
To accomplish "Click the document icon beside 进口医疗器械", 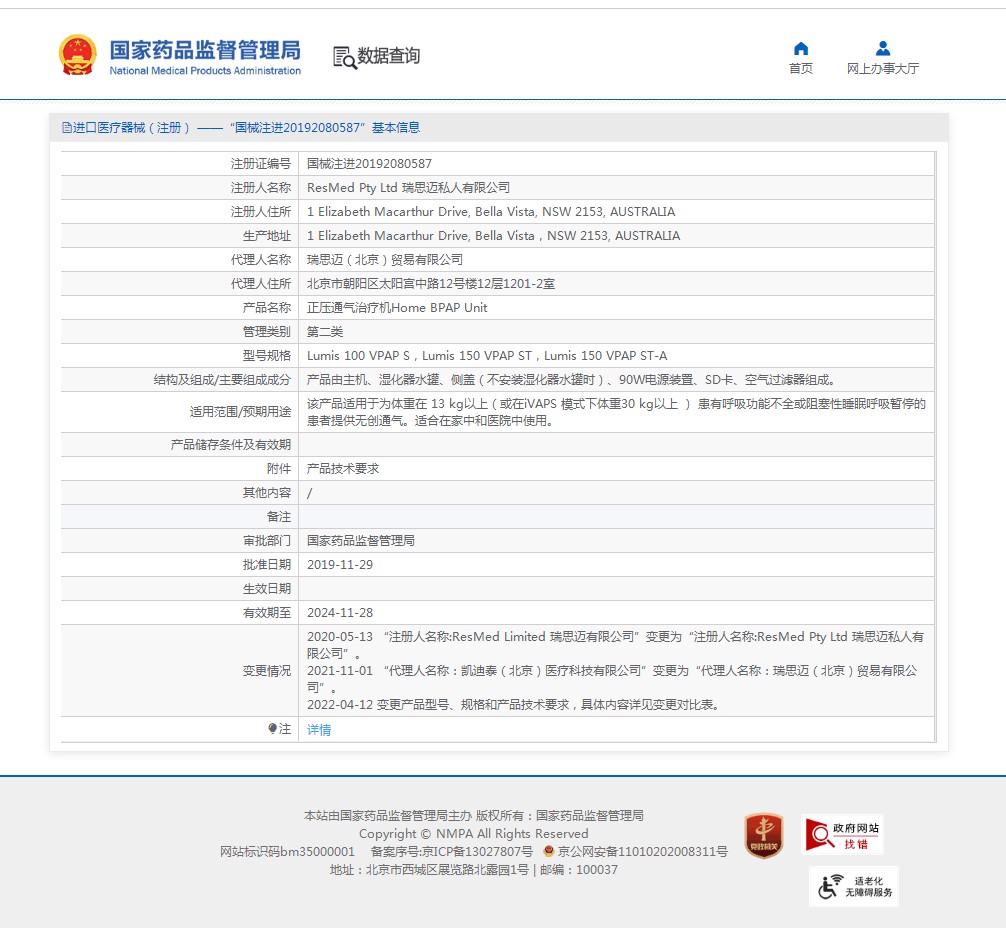I will pyautogui.click(x=66, y=128).
